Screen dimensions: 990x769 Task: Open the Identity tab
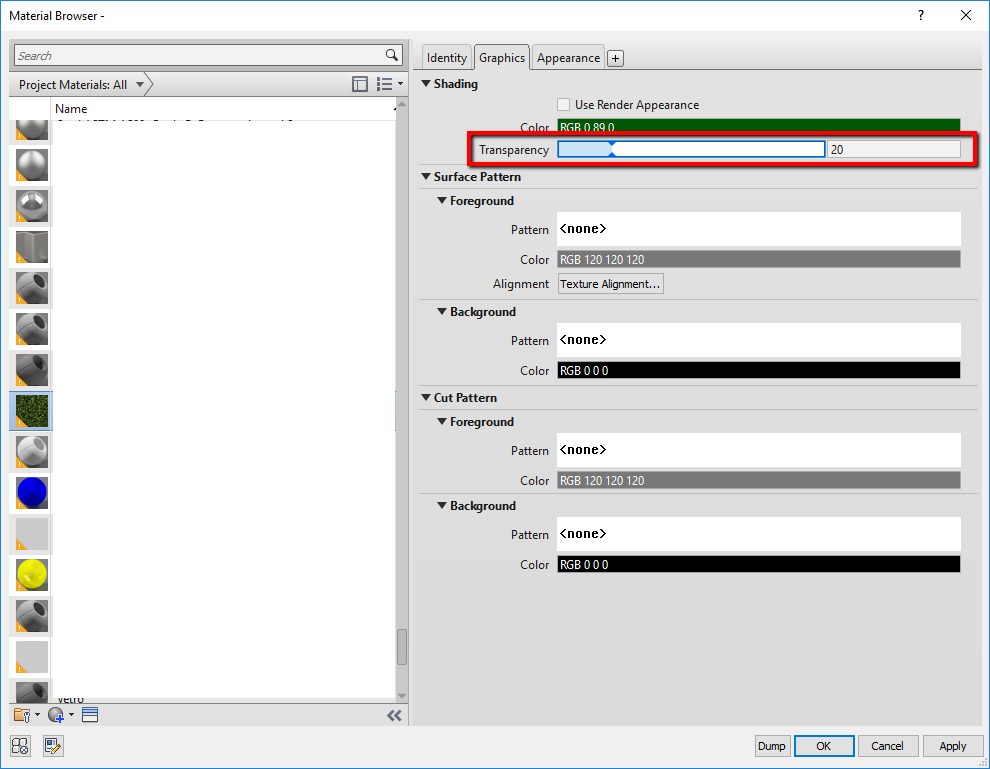pos(446,57)
